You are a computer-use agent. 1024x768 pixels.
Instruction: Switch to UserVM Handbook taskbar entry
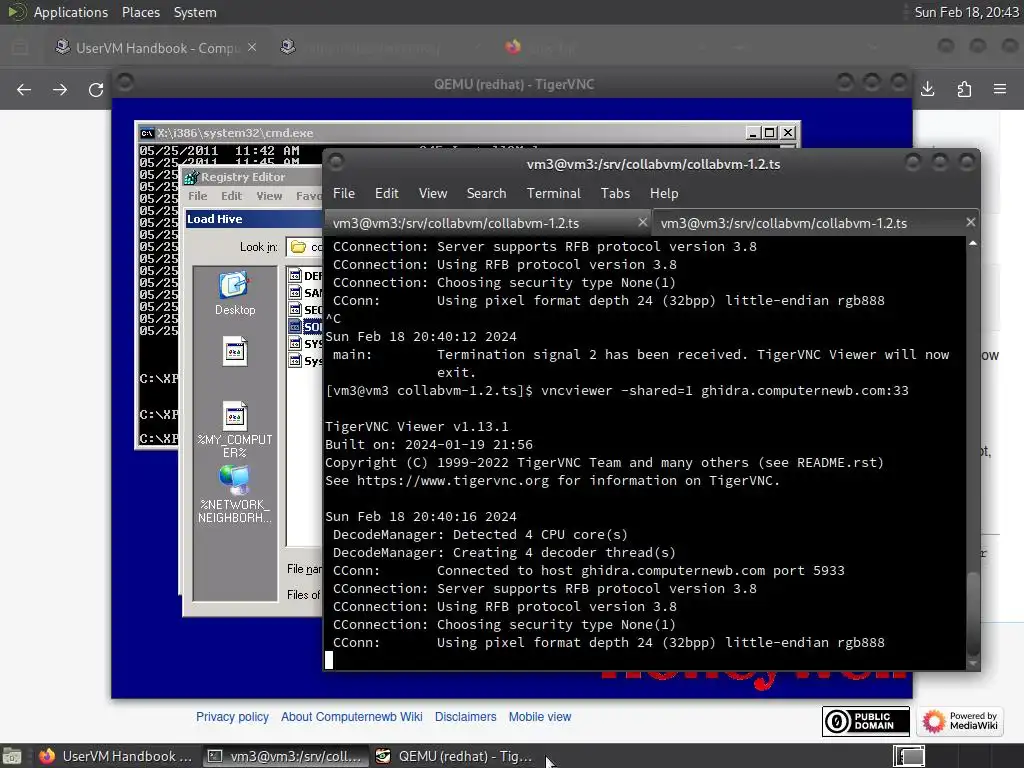click(x=116, y=756)
